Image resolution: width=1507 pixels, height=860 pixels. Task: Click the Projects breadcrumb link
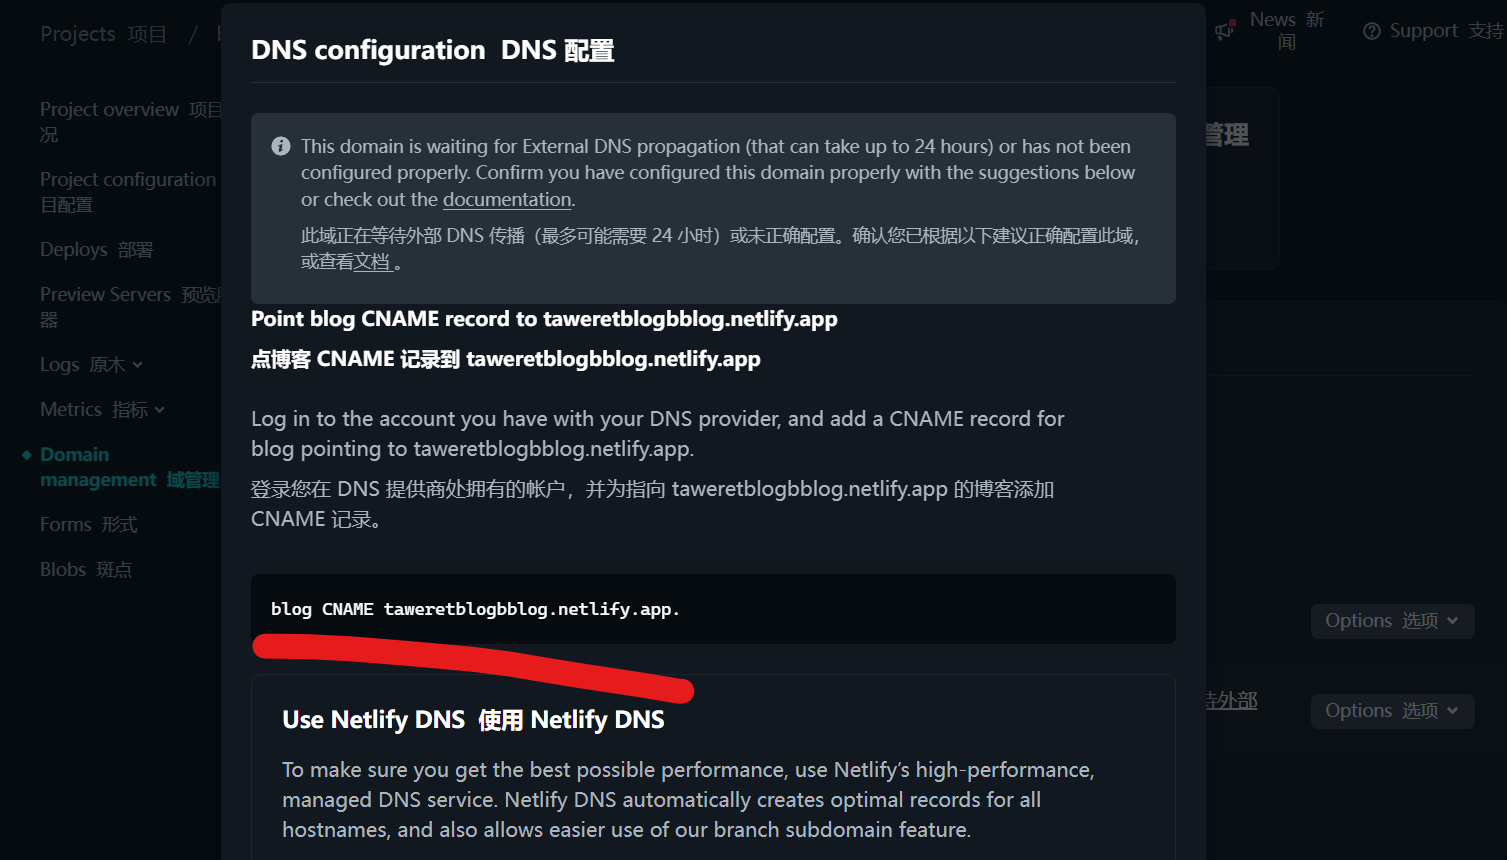(x=103, y=34)
